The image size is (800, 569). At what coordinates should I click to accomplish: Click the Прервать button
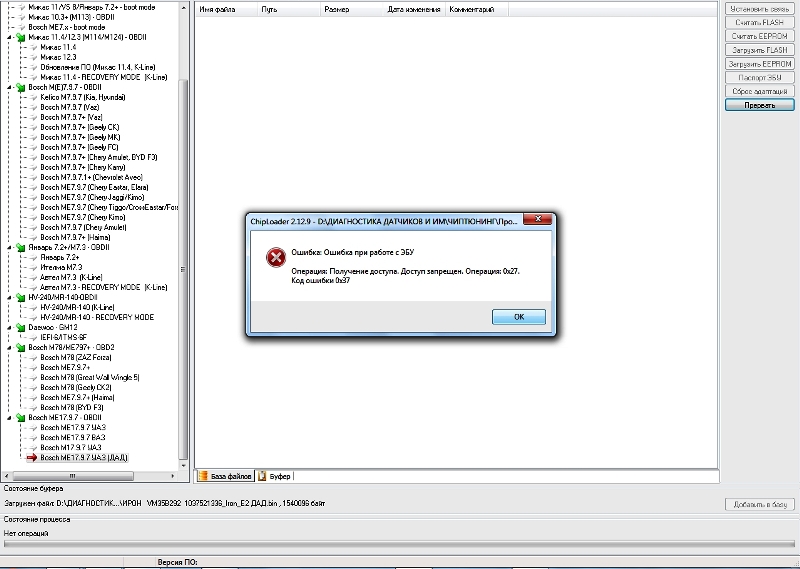pos(760,105)
